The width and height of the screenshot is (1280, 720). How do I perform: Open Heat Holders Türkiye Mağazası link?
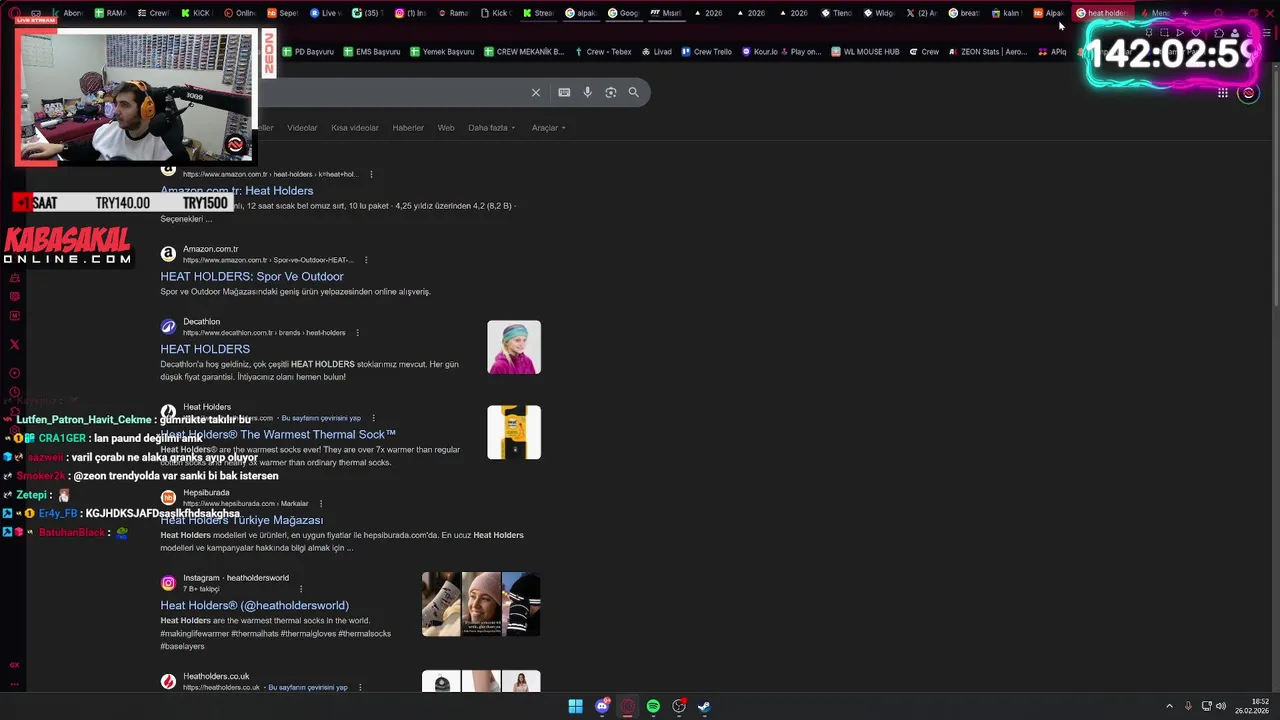(242, 520)
